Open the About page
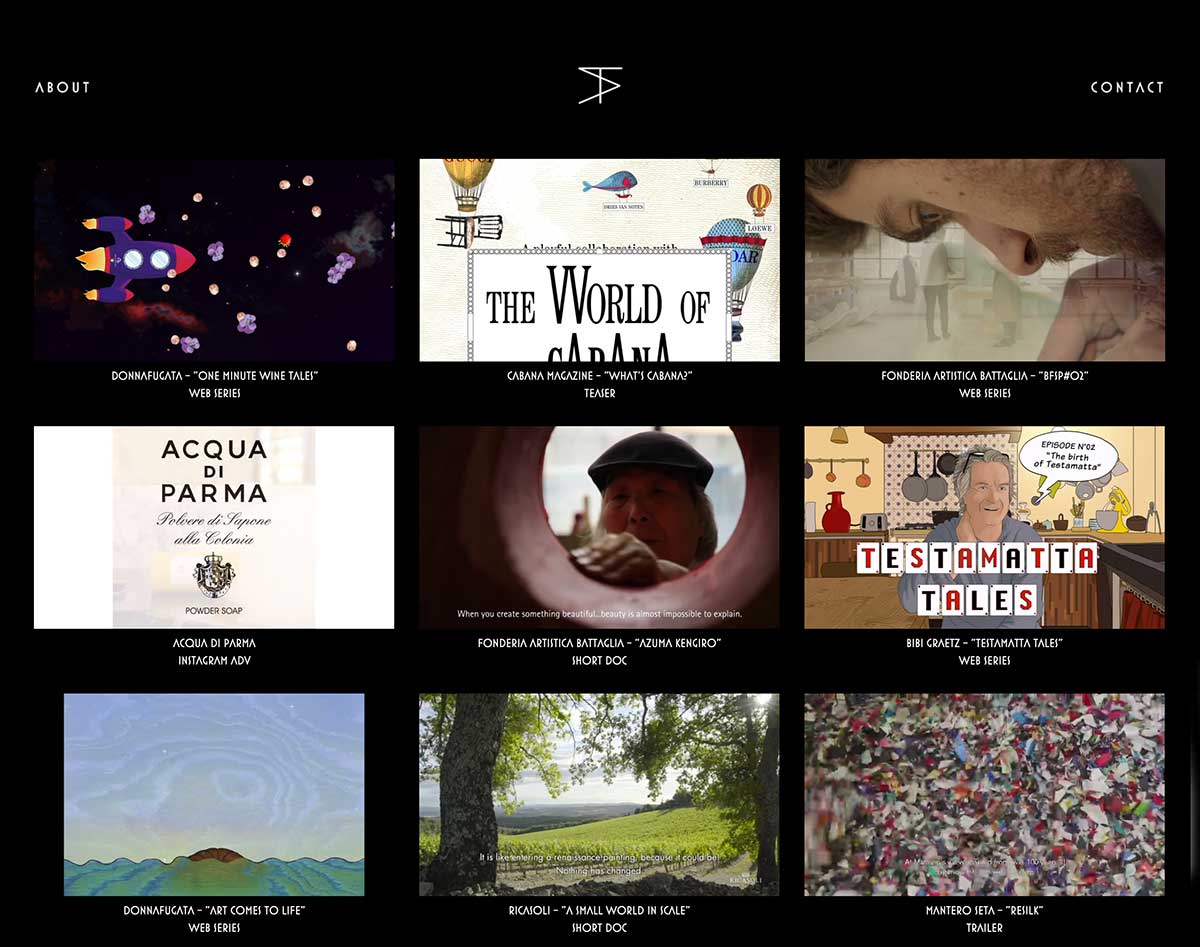The width and height of the screenshot is (1200, 947). (x=63, y=87)
